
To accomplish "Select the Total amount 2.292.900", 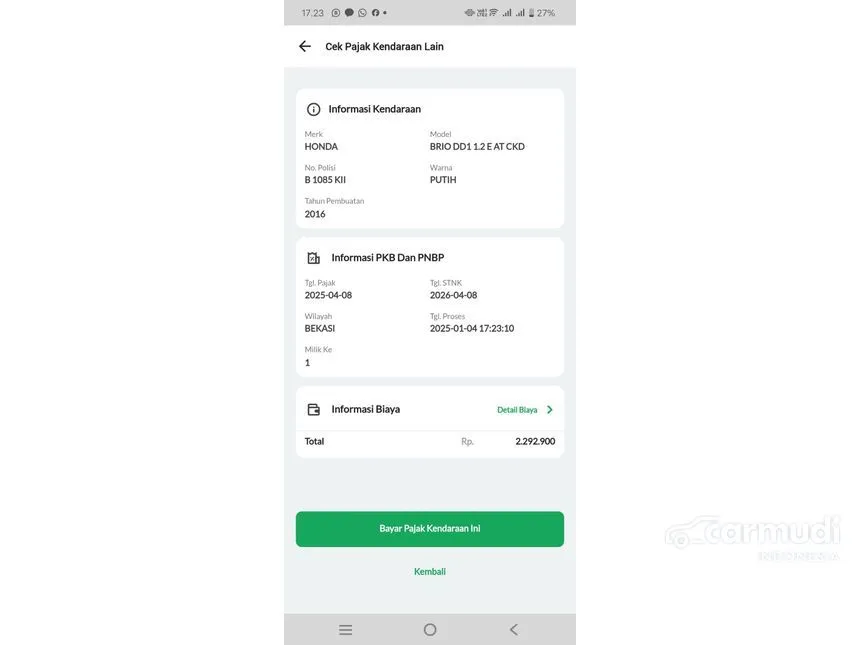I will [535, 442].
